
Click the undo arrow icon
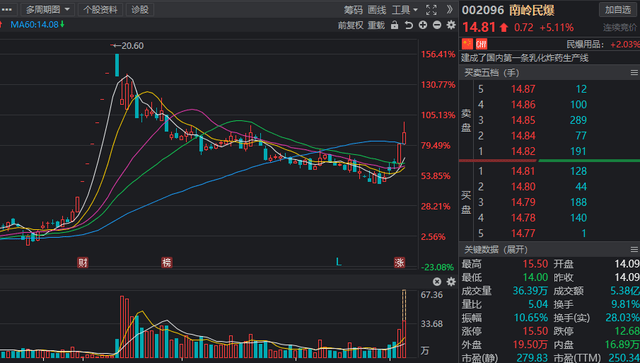pos(408,25)
